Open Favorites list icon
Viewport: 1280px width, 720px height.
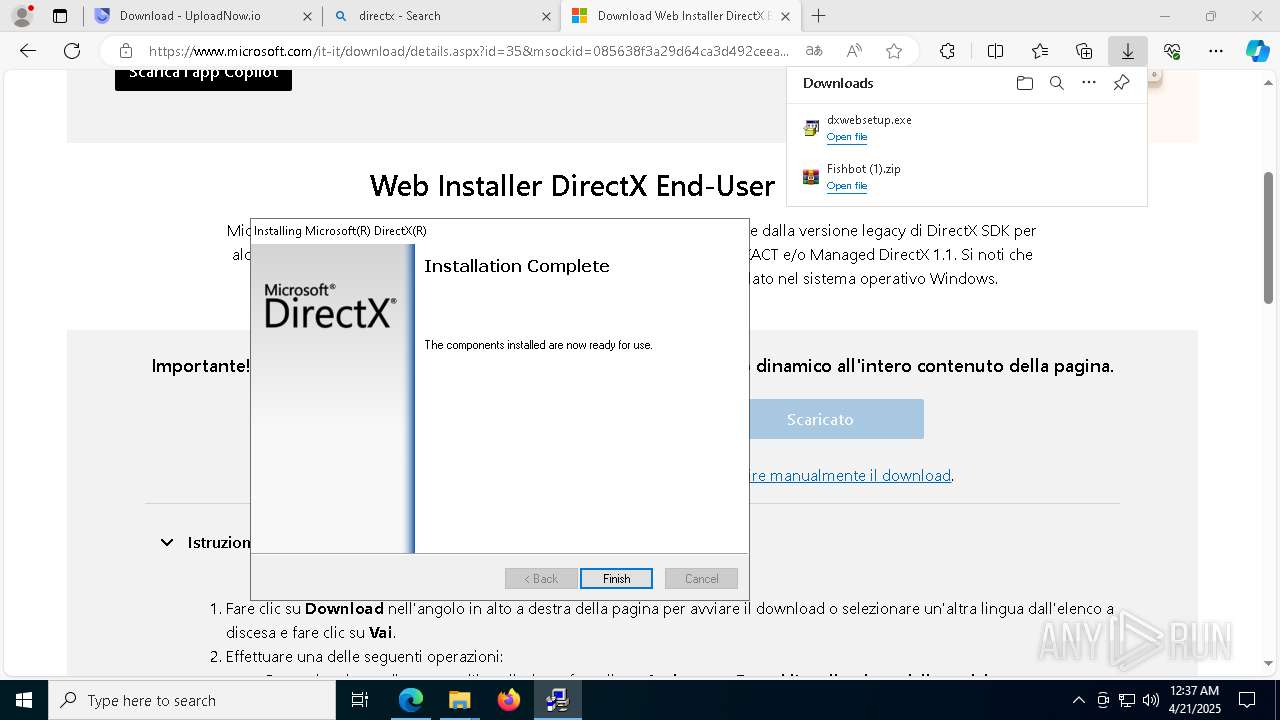(x=1040, y=51)
